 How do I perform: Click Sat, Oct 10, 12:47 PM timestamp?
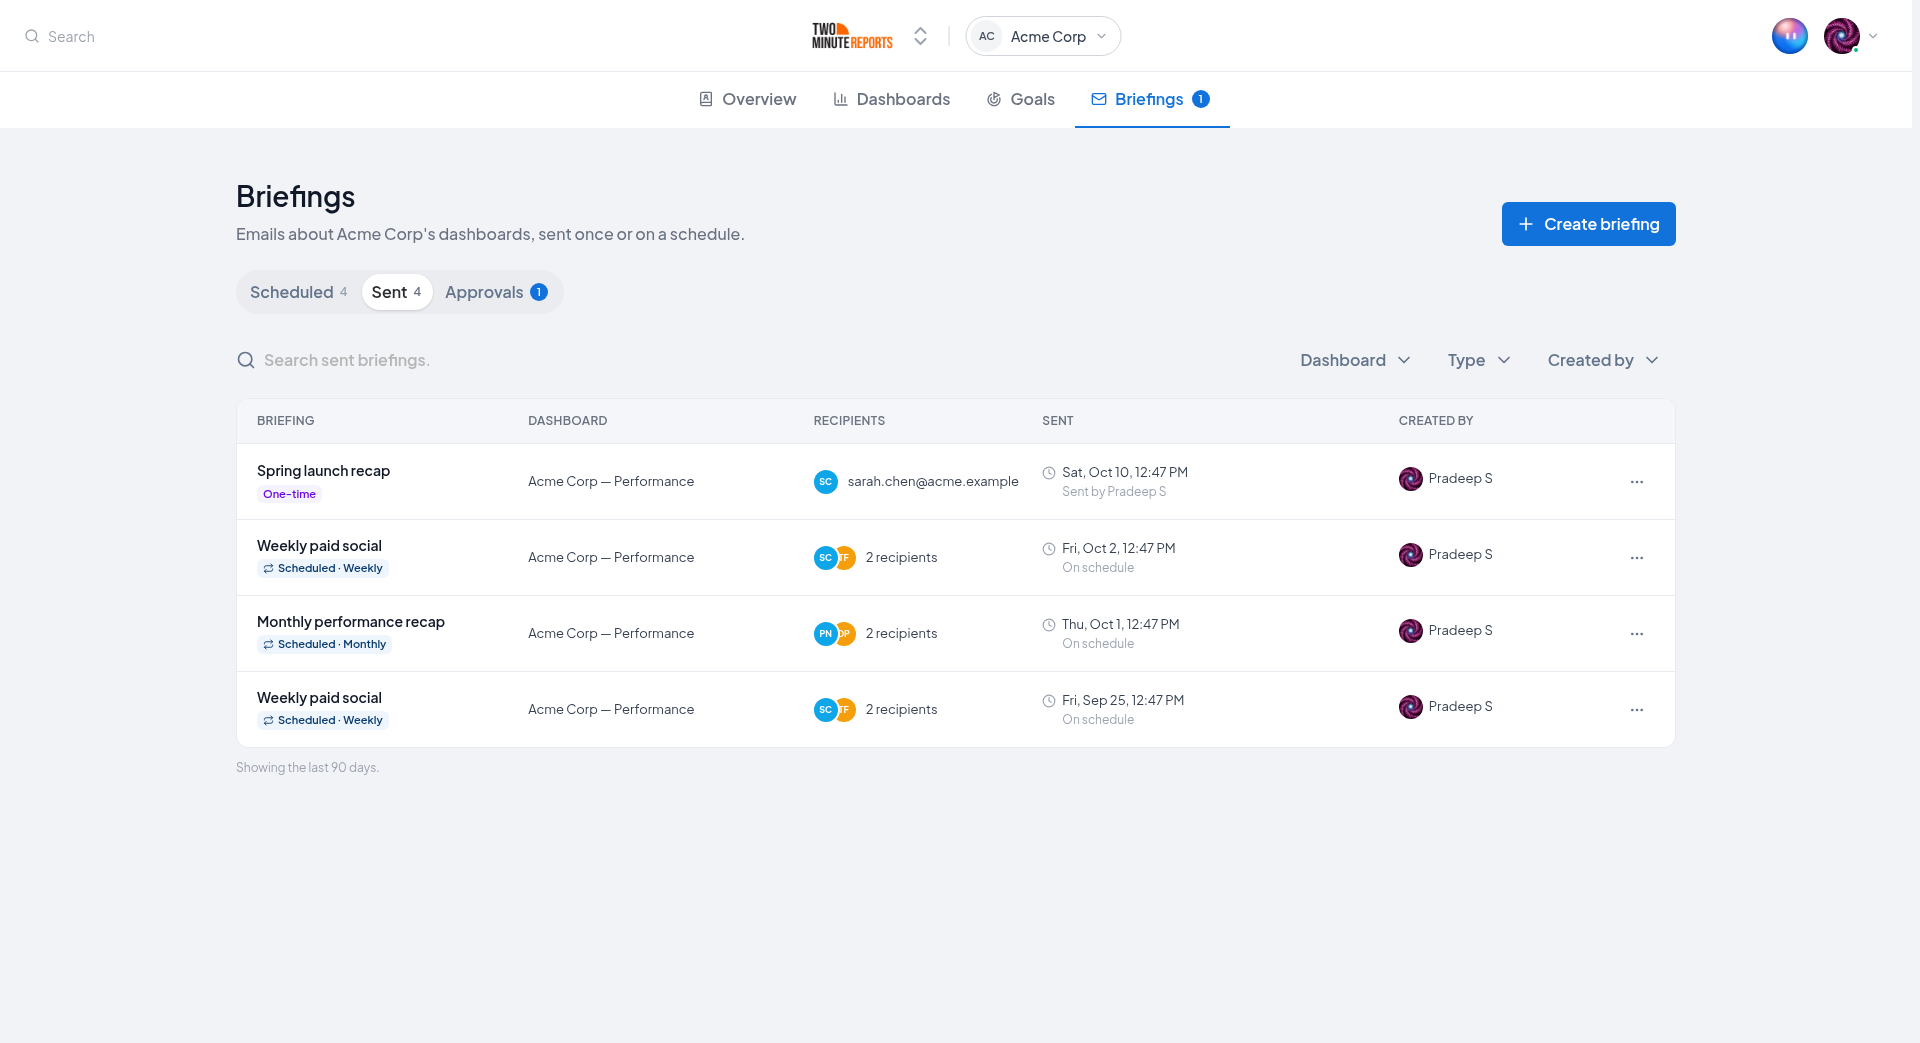pos(1125,473)
